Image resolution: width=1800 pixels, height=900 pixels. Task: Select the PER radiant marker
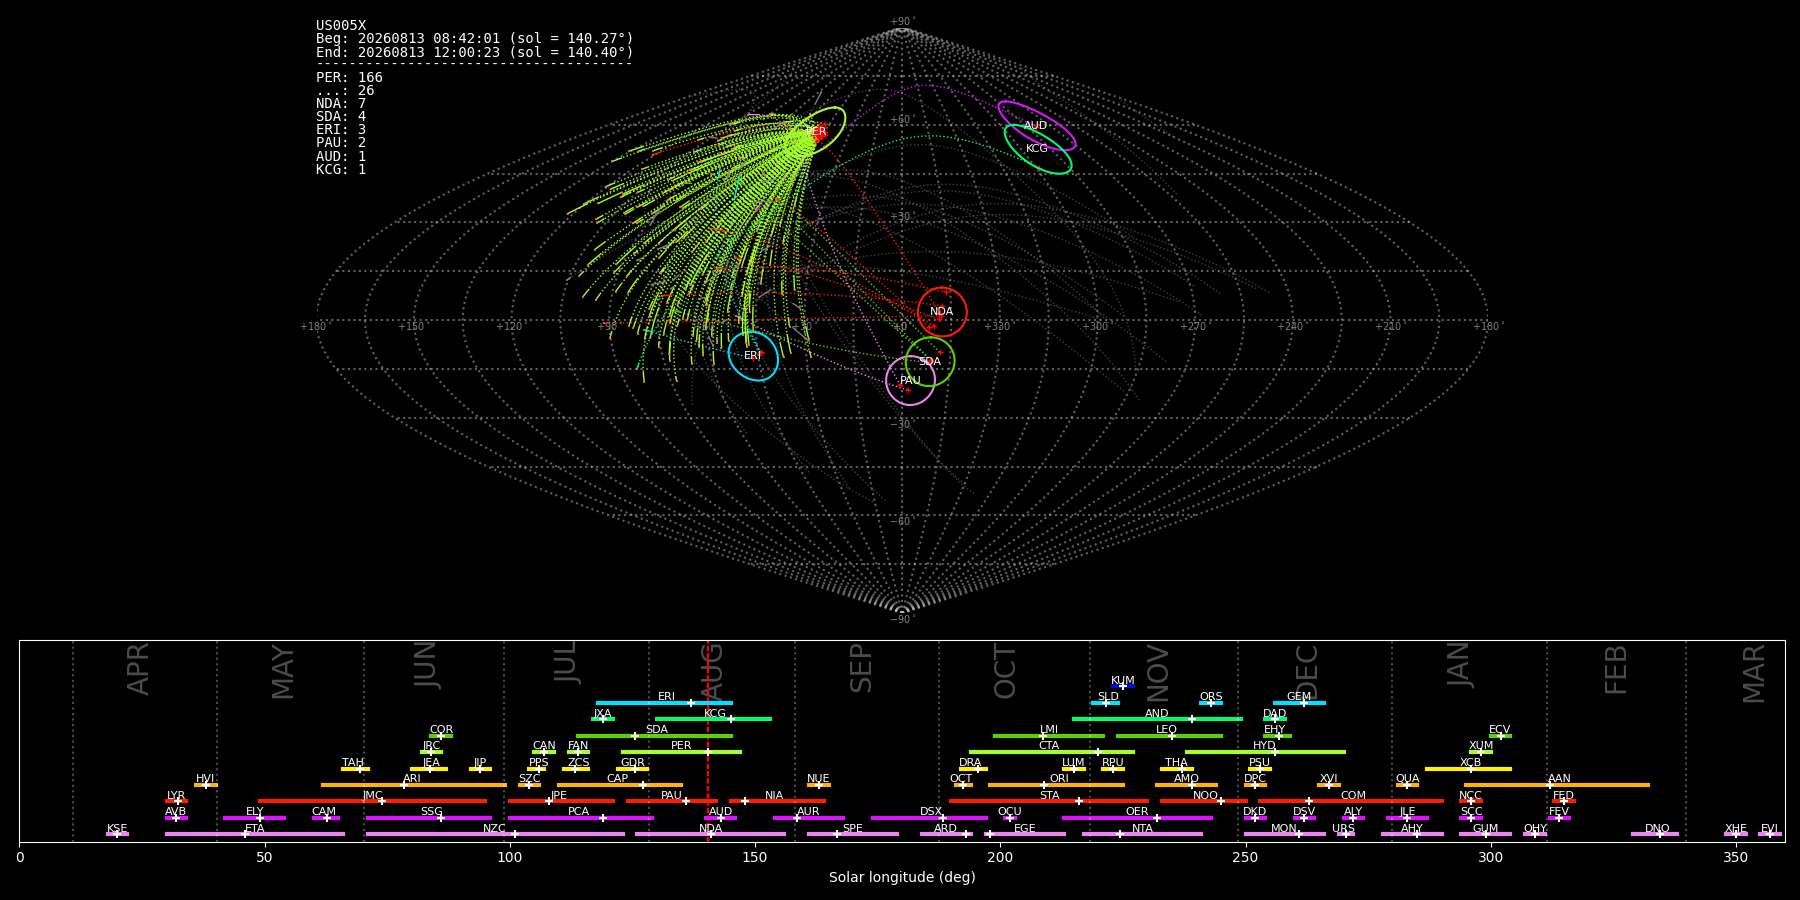(817, 131)
